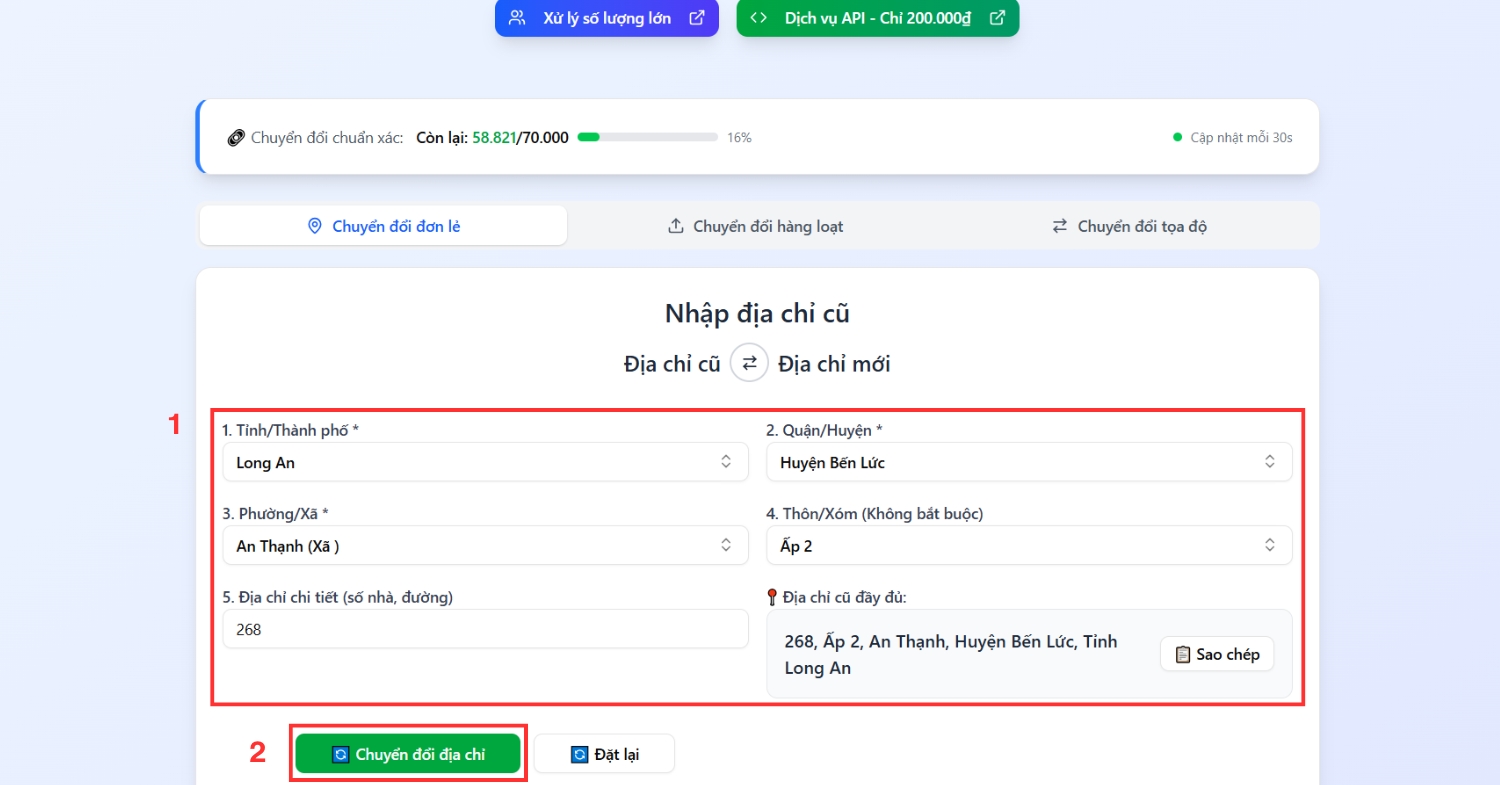Click the location pin icon on single conversion tab

coord(315,226)
